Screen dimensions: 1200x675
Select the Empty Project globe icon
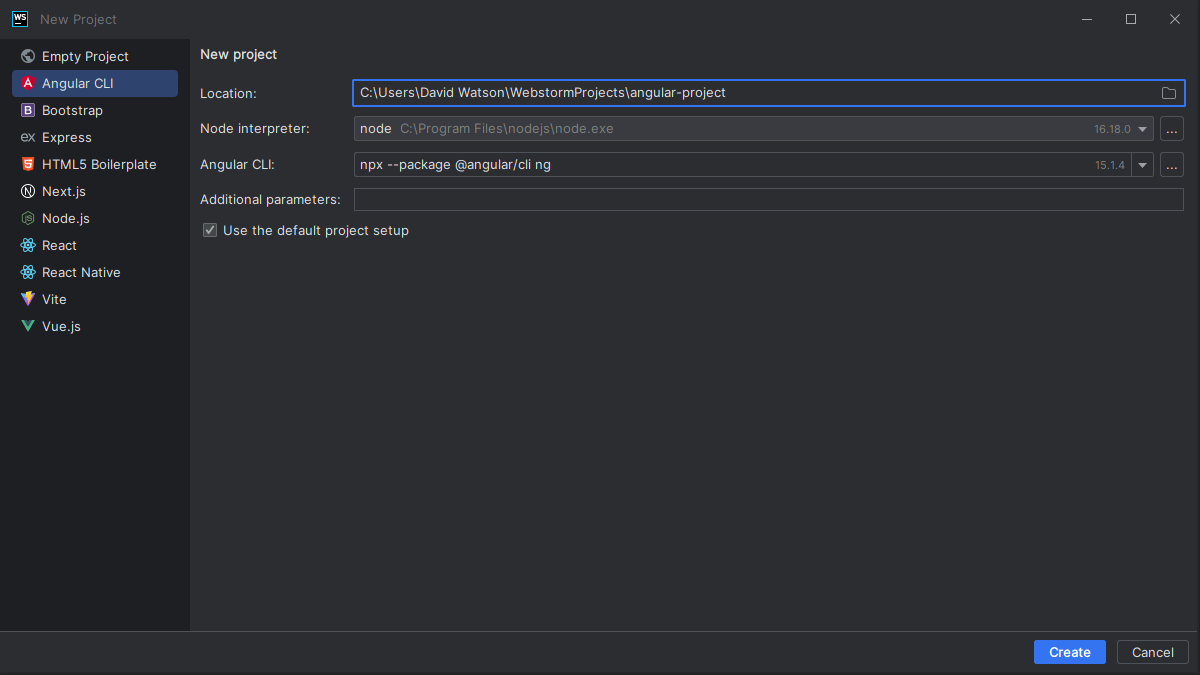(x=27, y=56)
